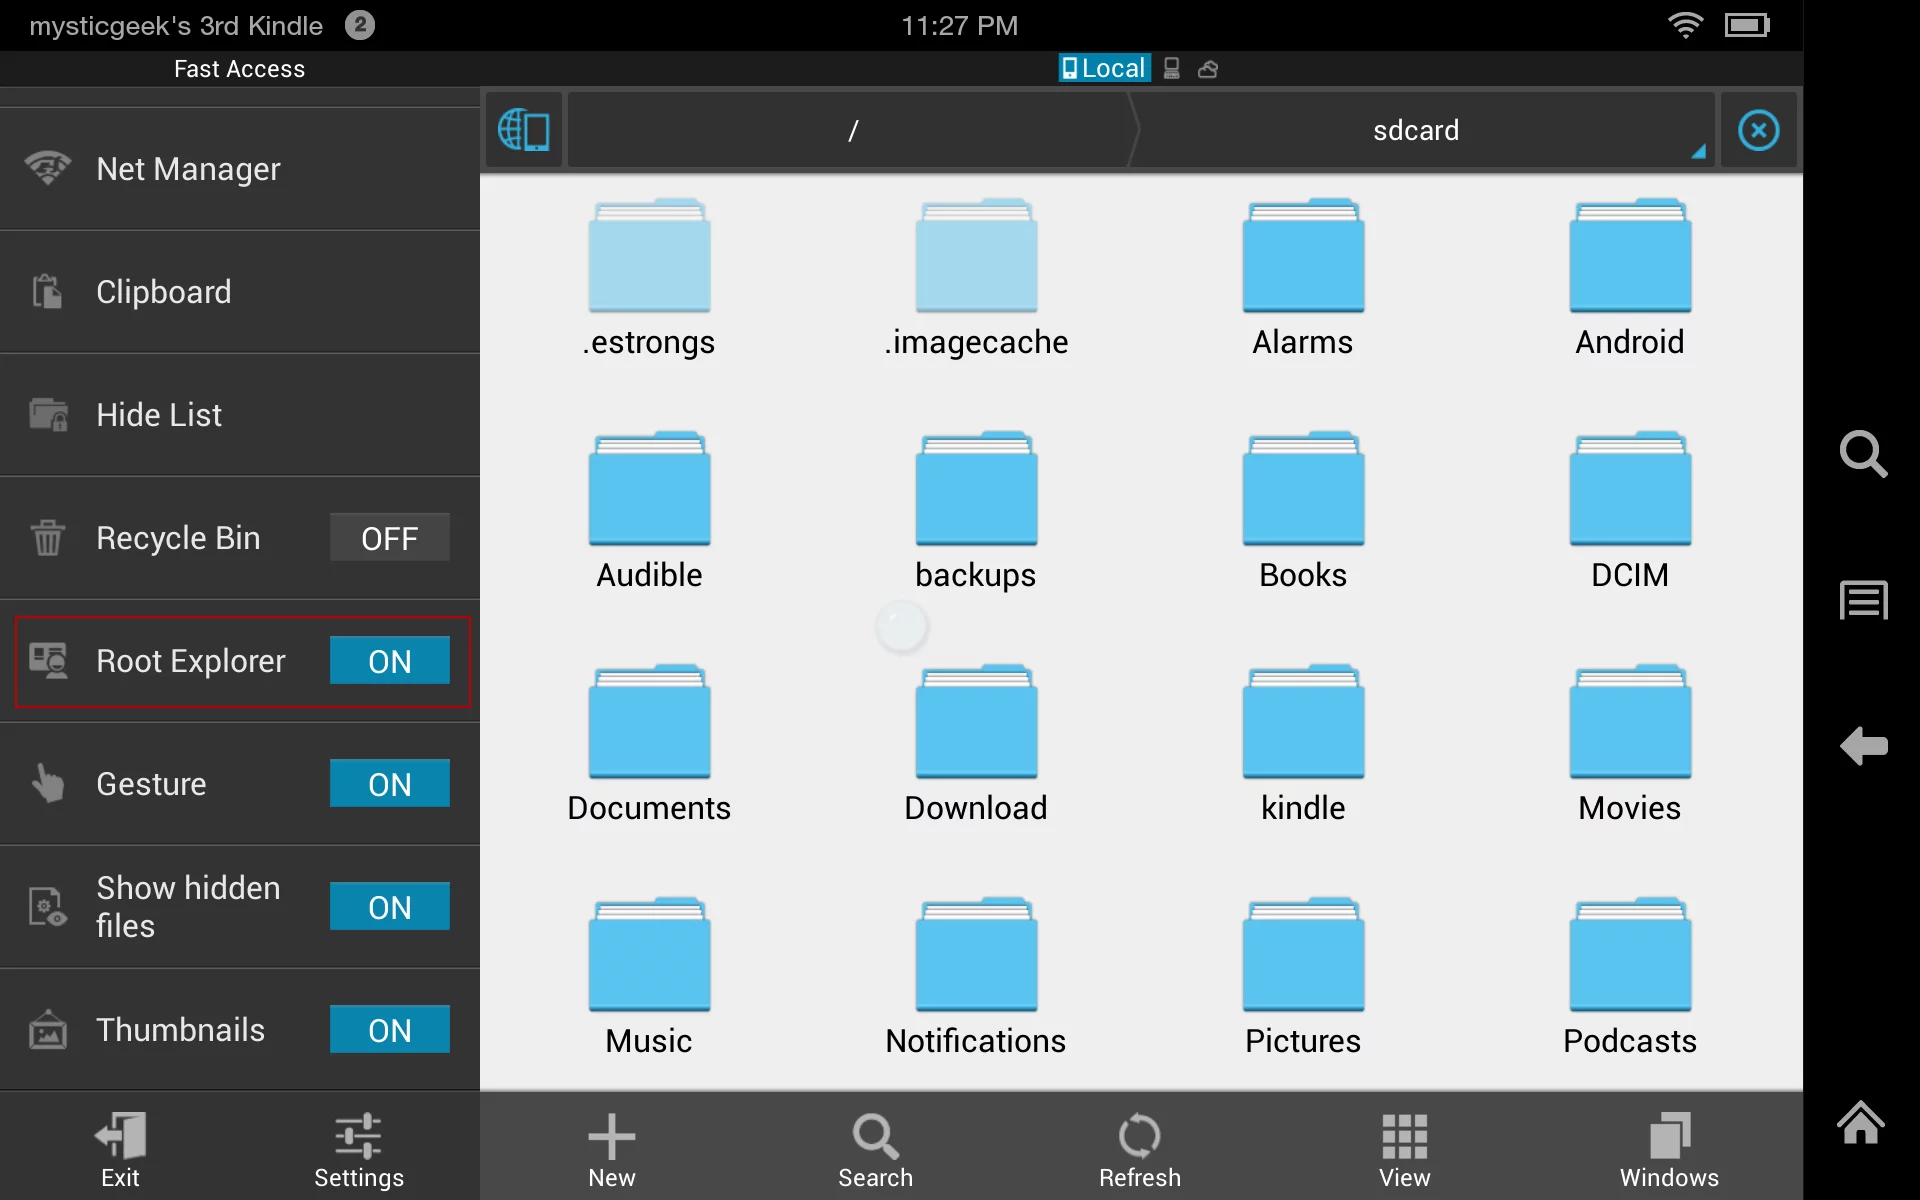Viewport: 1920px width, 1200px height.
Task: Disable the Gesture feature
Action: [389, 784]
